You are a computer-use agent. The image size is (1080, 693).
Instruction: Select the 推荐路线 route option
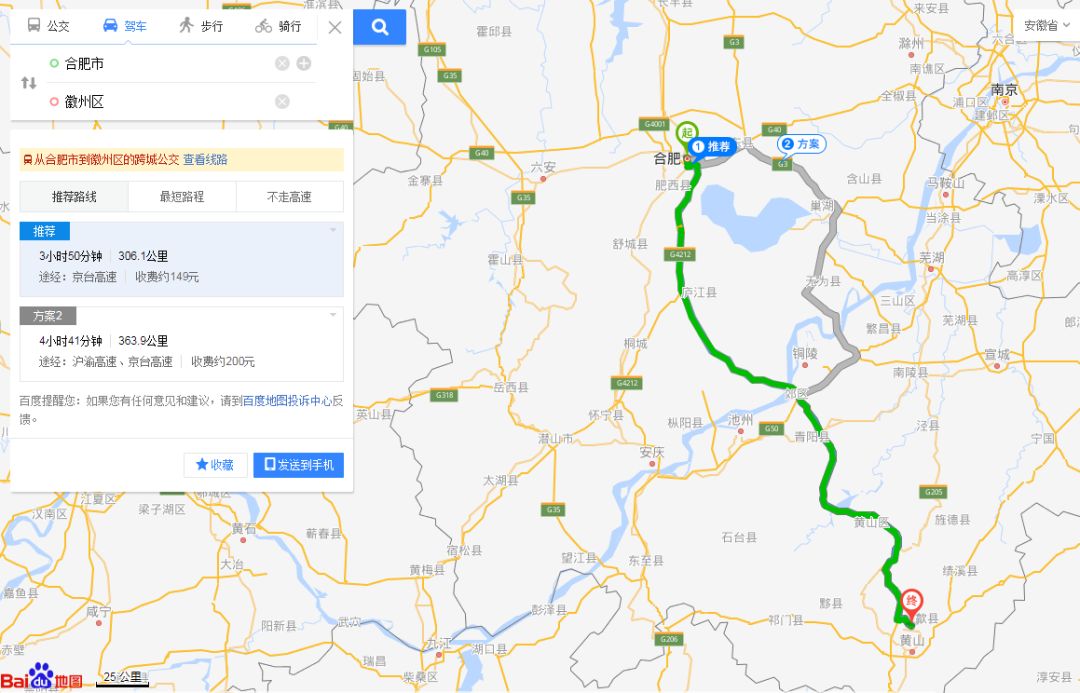pyautogui.click(x=74, y=196)
